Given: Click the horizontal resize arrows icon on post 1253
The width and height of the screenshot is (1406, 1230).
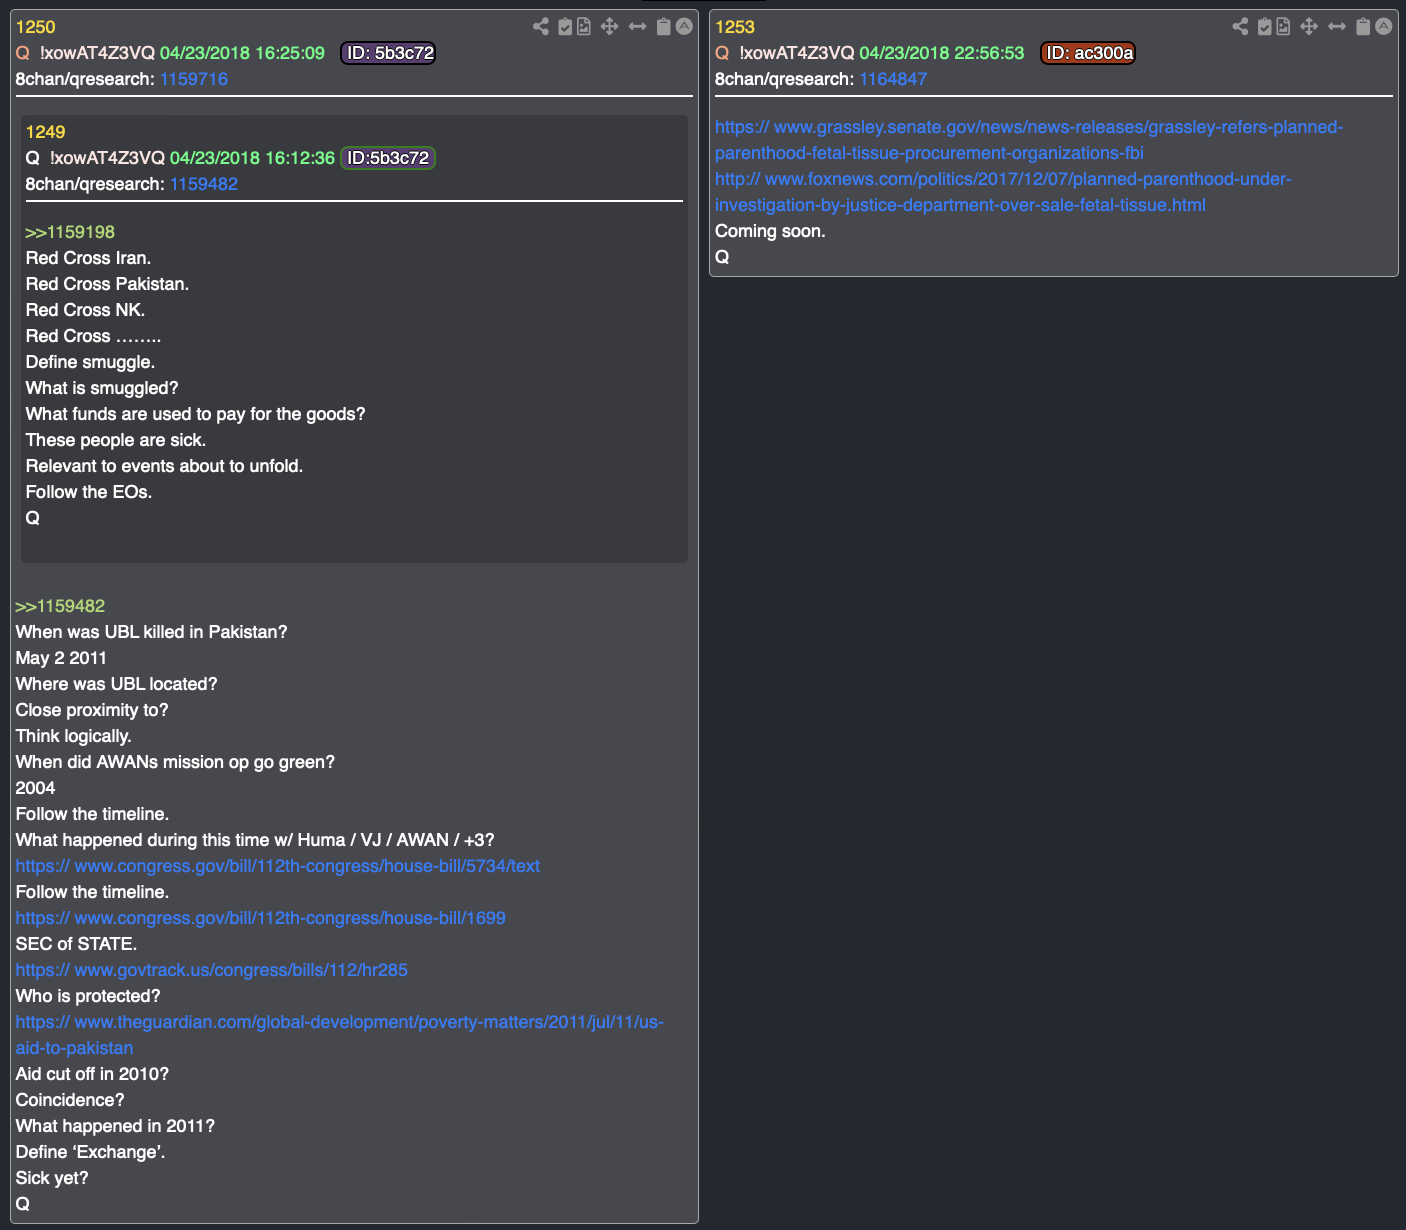Looking at the screenshot, I should coord(1337,27).
